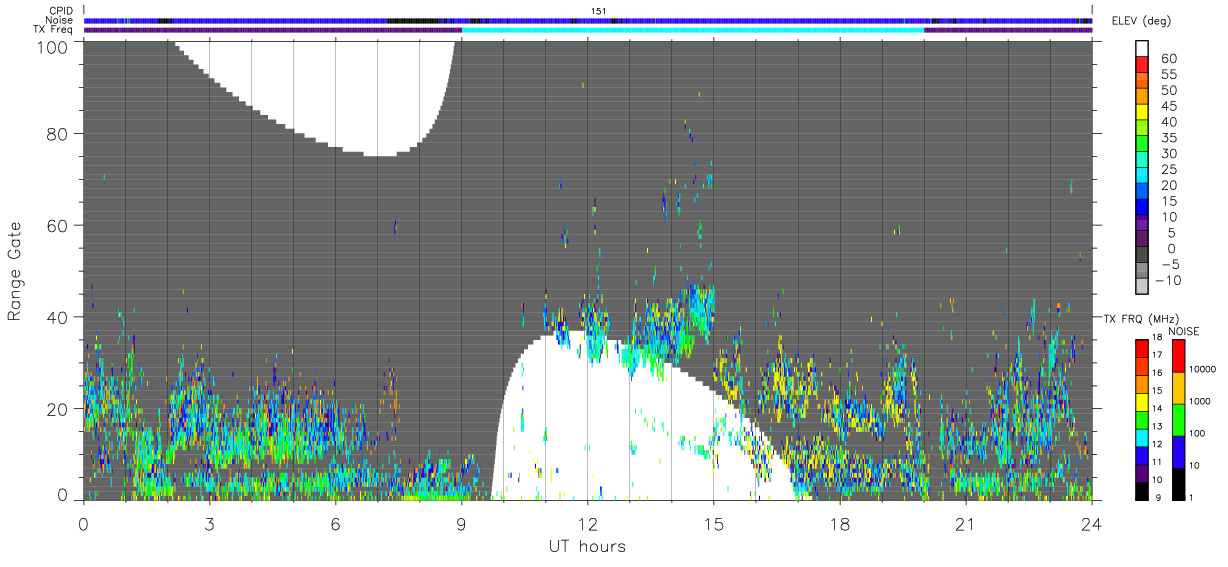Pick the red segment of the TX FRQ colorbar
The height and width of the screenshot is (567, 1228).
tap(1142, 349)
